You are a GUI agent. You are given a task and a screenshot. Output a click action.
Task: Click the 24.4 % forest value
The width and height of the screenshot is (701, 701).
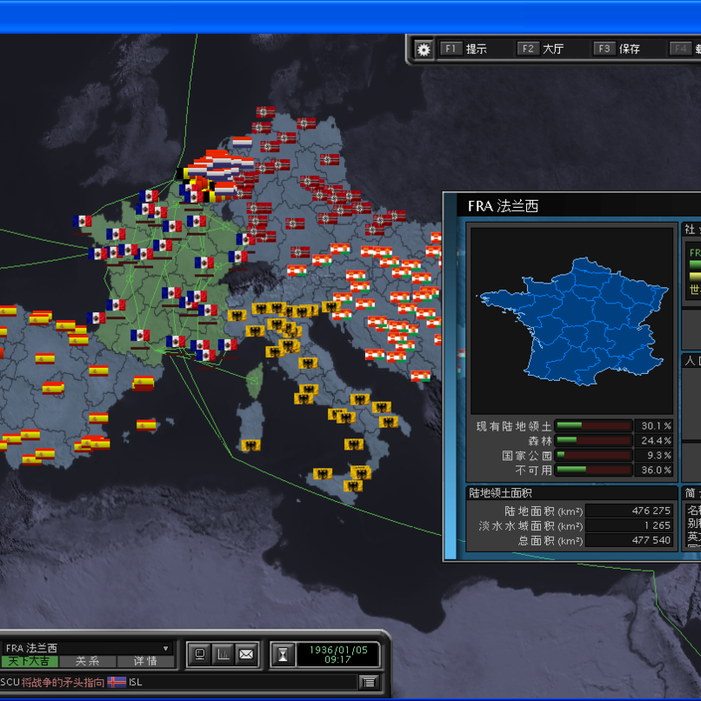pos(654,441)
